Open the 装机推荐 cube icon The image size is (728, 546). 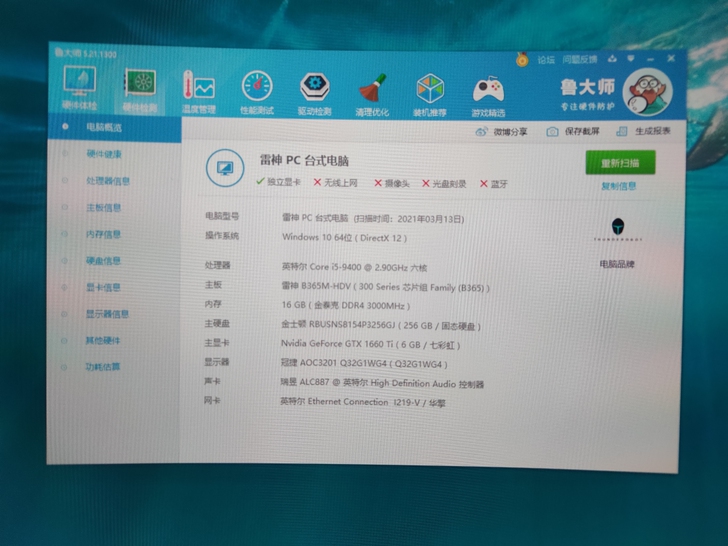[430, 95]
